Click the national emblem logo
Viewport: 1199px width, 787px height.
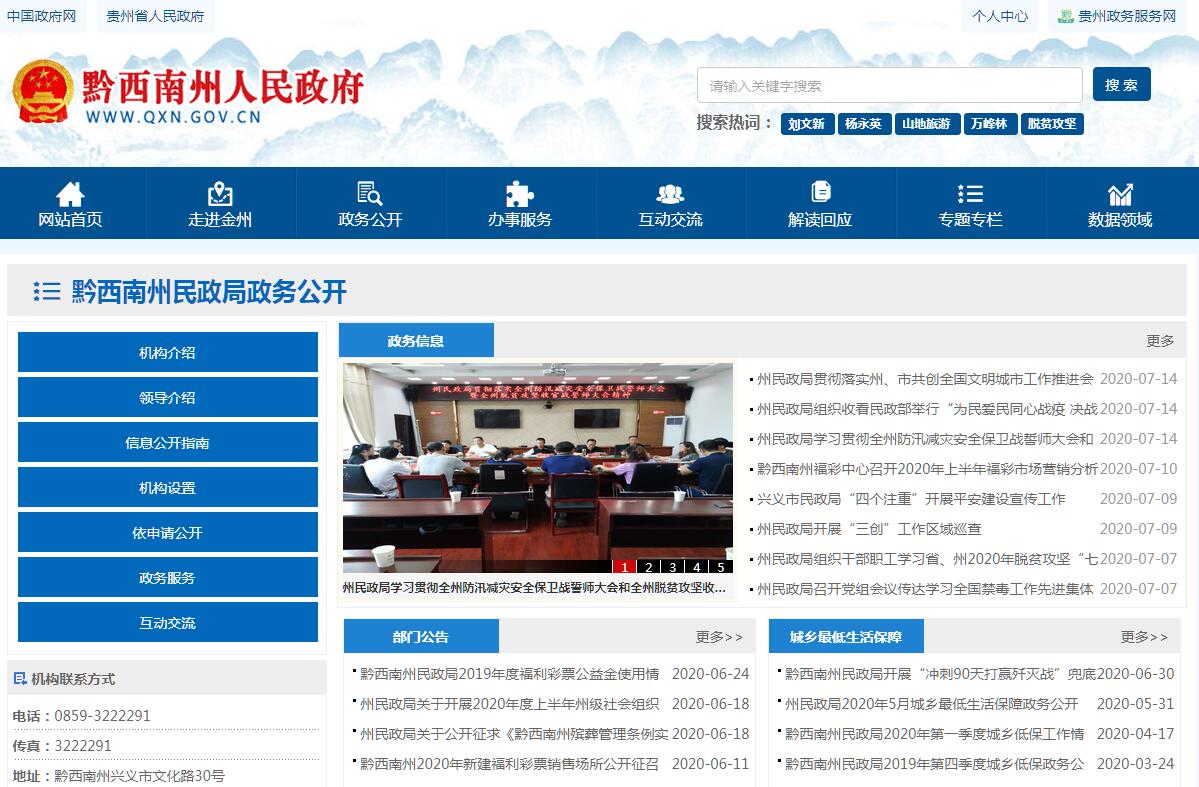43,92
